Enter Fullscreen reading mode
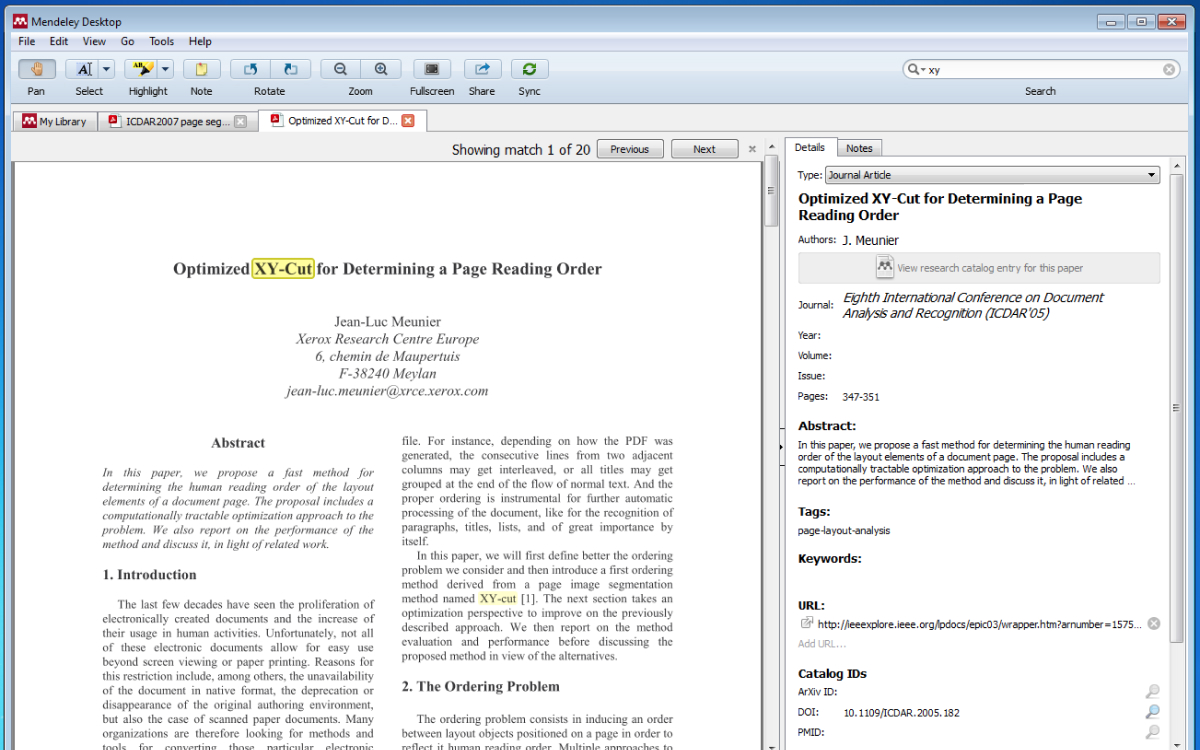 click(x=432, y=69)
